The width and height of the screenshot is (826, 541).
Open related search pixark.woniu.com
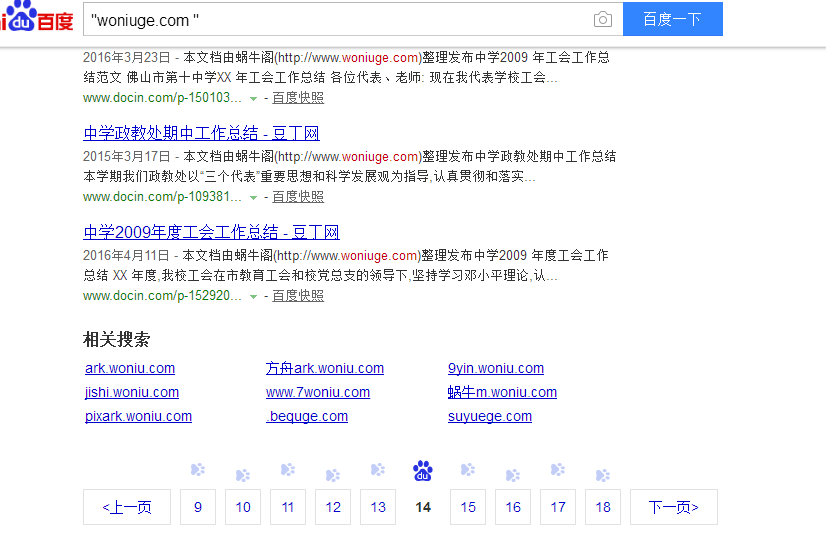click(x=138, y=416)
